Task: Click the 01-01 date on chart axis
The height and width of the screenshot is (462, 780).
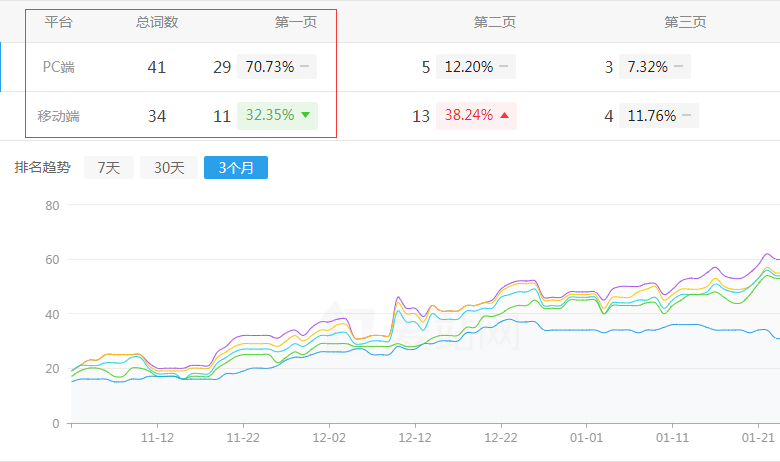Action: click(x=587, y=438)
